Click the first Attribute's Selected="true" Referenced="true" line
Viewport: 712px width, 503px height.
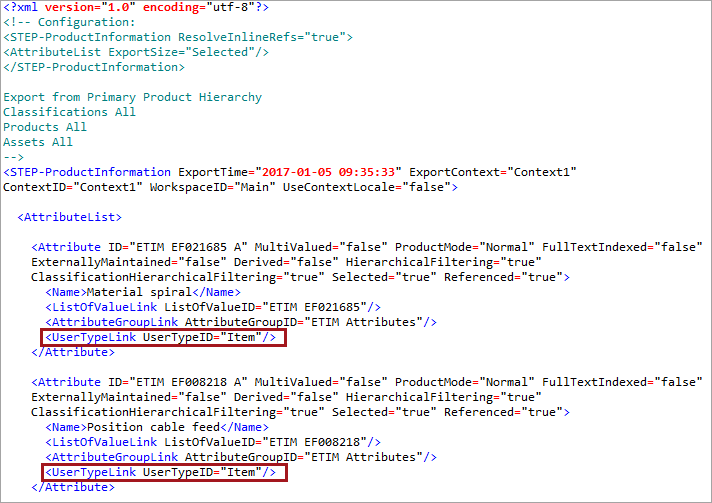pos(300,277)
